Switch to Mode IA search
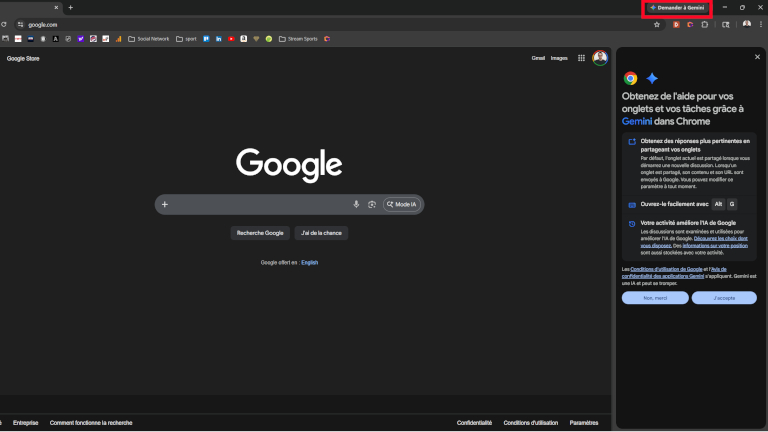 [x=402, y=204]
